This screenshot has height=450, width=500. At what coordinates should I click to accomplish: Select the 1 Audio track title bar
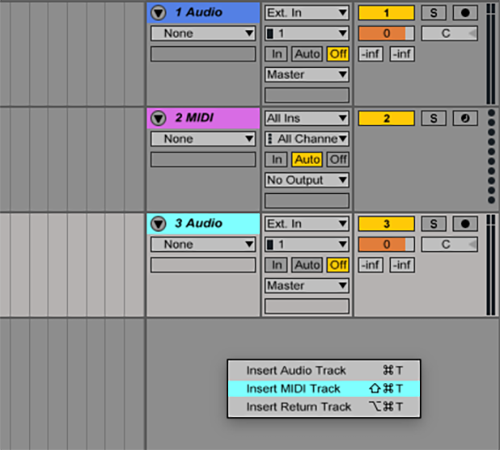point(203,13)
